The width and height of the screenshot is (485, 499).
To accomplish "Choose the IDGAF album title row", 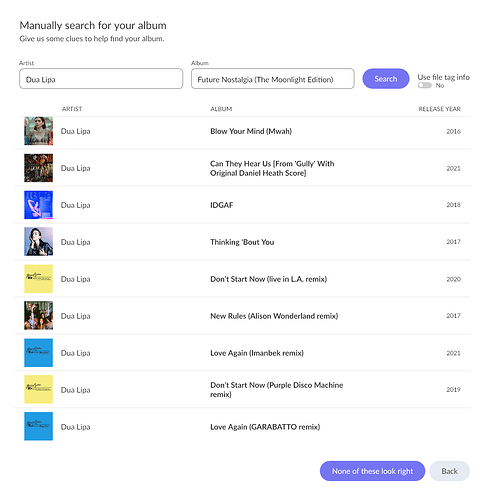I will 242,205.
